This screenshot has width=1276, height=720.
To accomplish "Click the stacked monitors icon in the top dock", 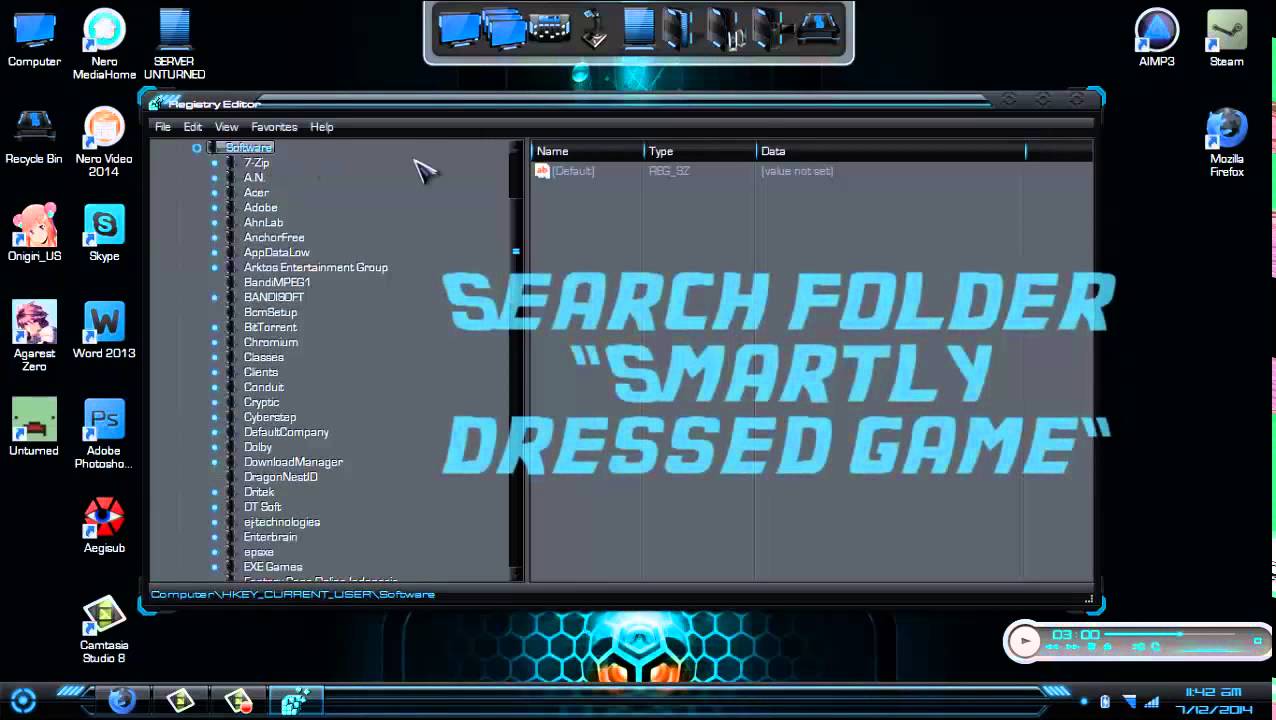I will point(504,29).
